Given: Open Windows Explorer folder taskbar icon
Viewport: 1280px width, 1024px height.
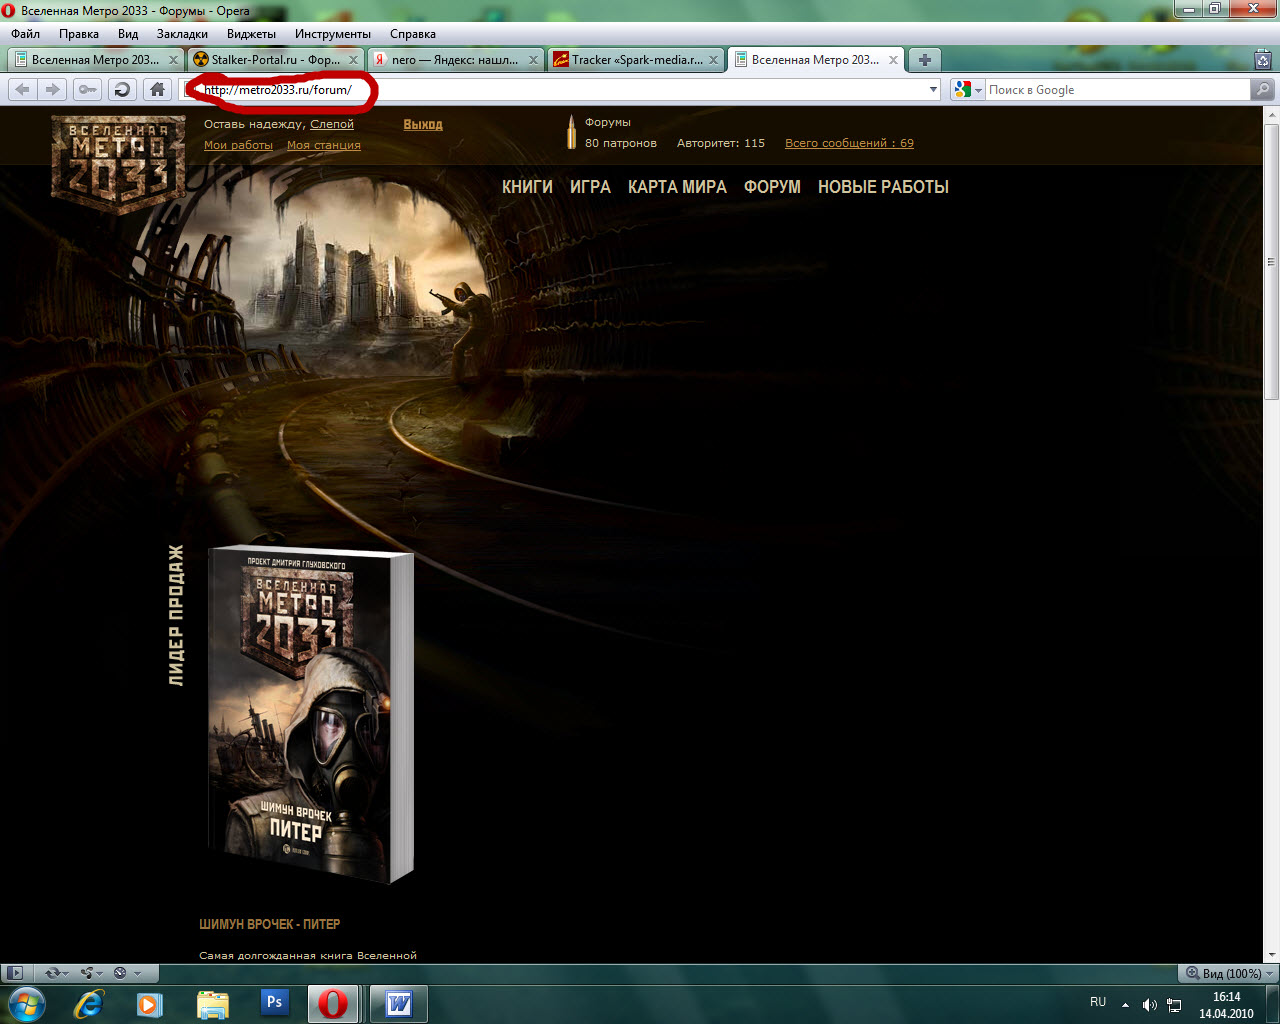Looking at the screenshot, I should [x=212, y=1004].
